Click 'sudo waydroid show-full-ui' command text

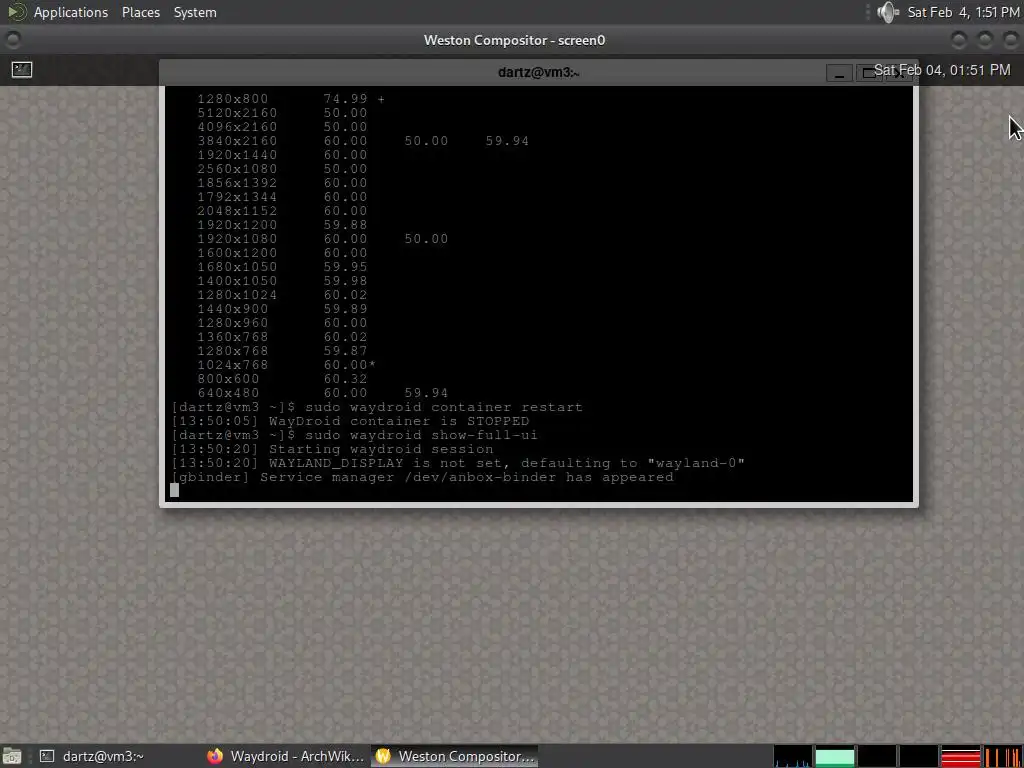[421, 435]
